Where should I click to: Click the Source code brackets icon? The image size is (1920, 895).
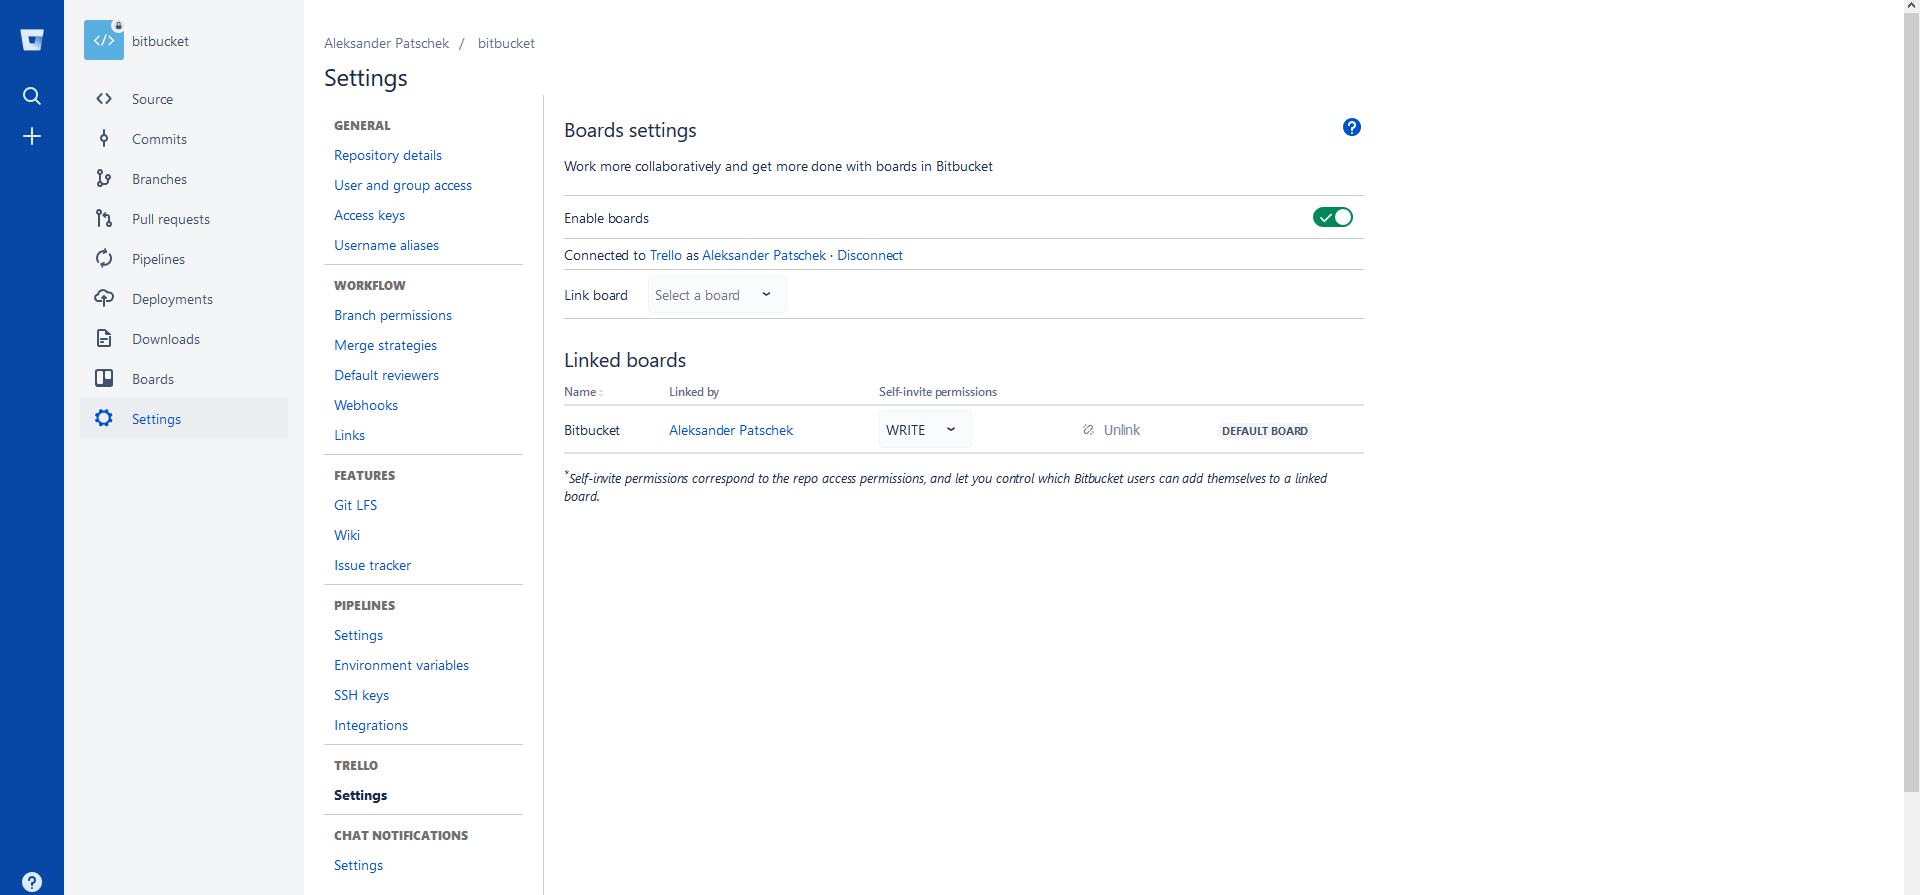click(104, 99)
